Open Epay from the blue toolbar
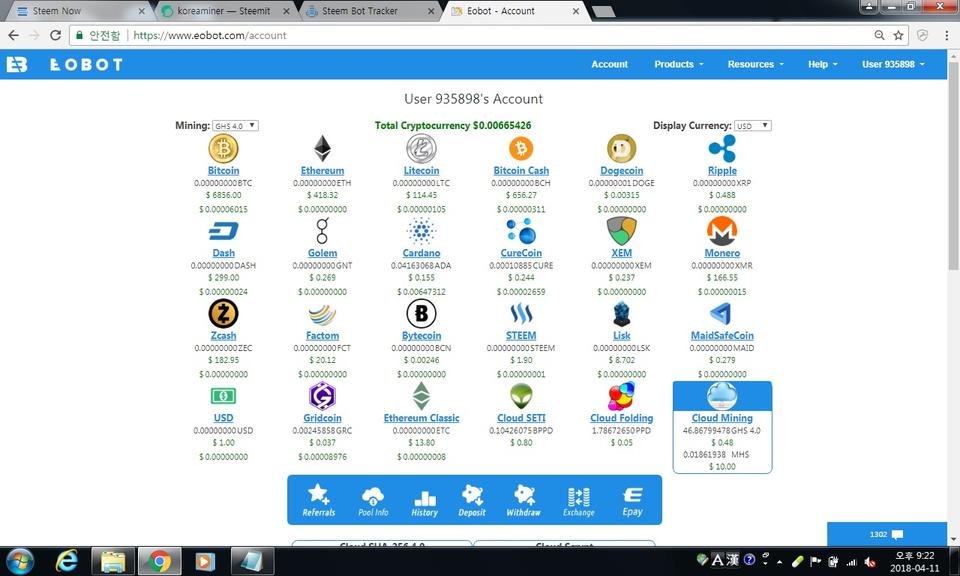This screenshot has width=960, height=576. pyautogui.click(x=632, y=501)
